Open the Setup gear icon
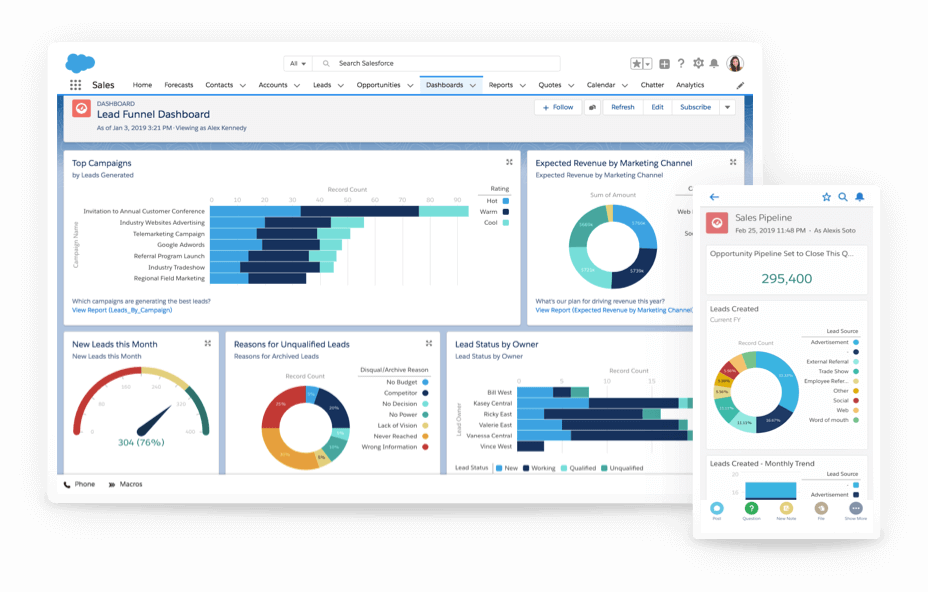This screenshot has height=592, width=928. 698,63
